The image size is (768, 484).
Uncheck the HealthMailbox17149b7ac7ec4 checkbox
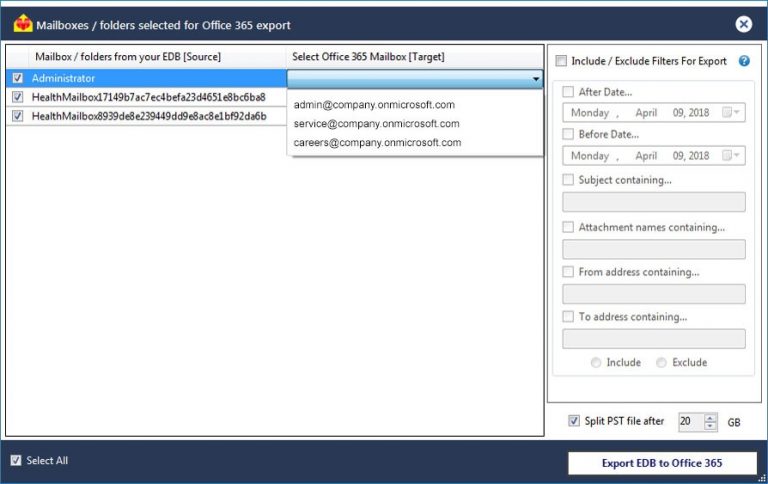click(x=18, y=97)
